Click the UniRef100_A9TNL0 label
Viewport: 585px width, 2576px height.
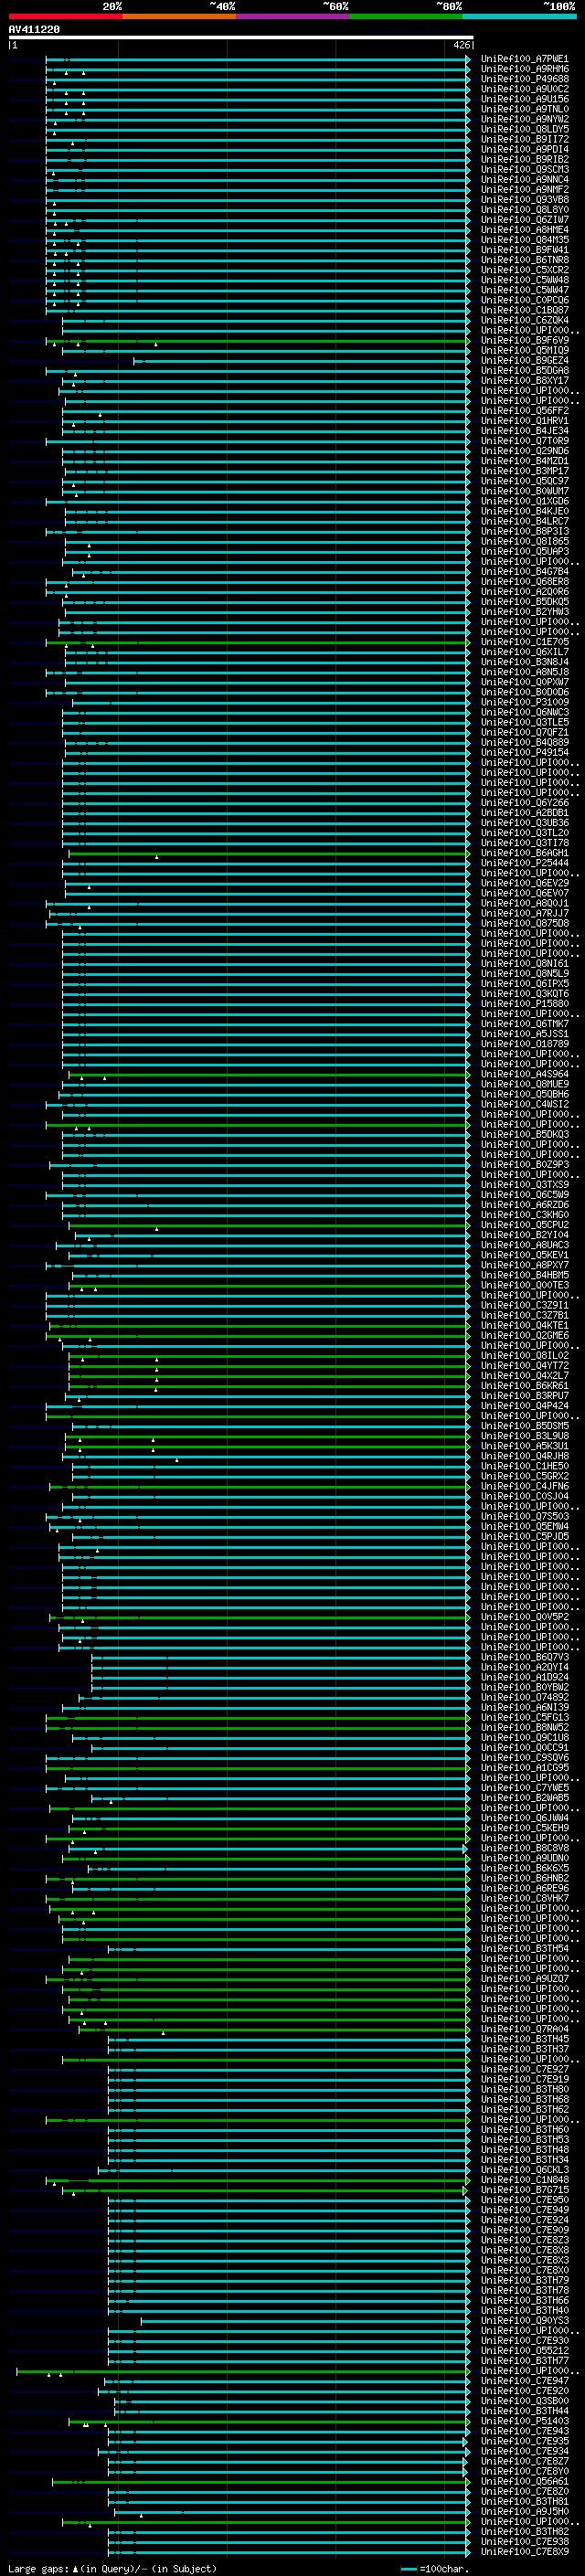pyautogui.click(x=524, y=109)
